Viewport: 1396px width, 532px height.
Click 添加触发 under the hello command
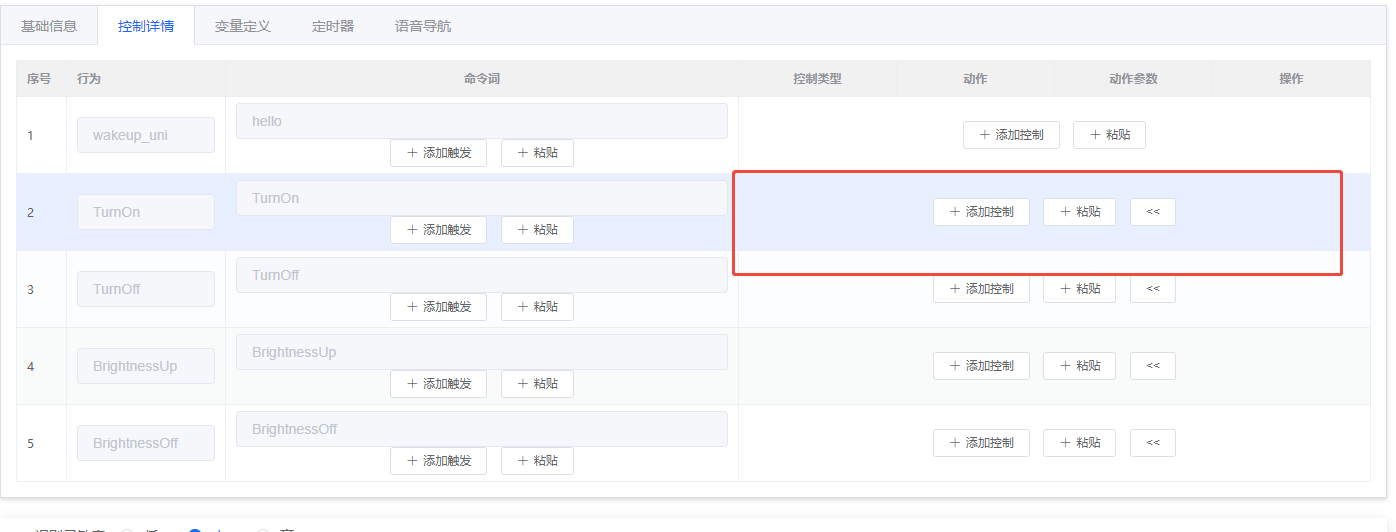click(x=438, y=153)
